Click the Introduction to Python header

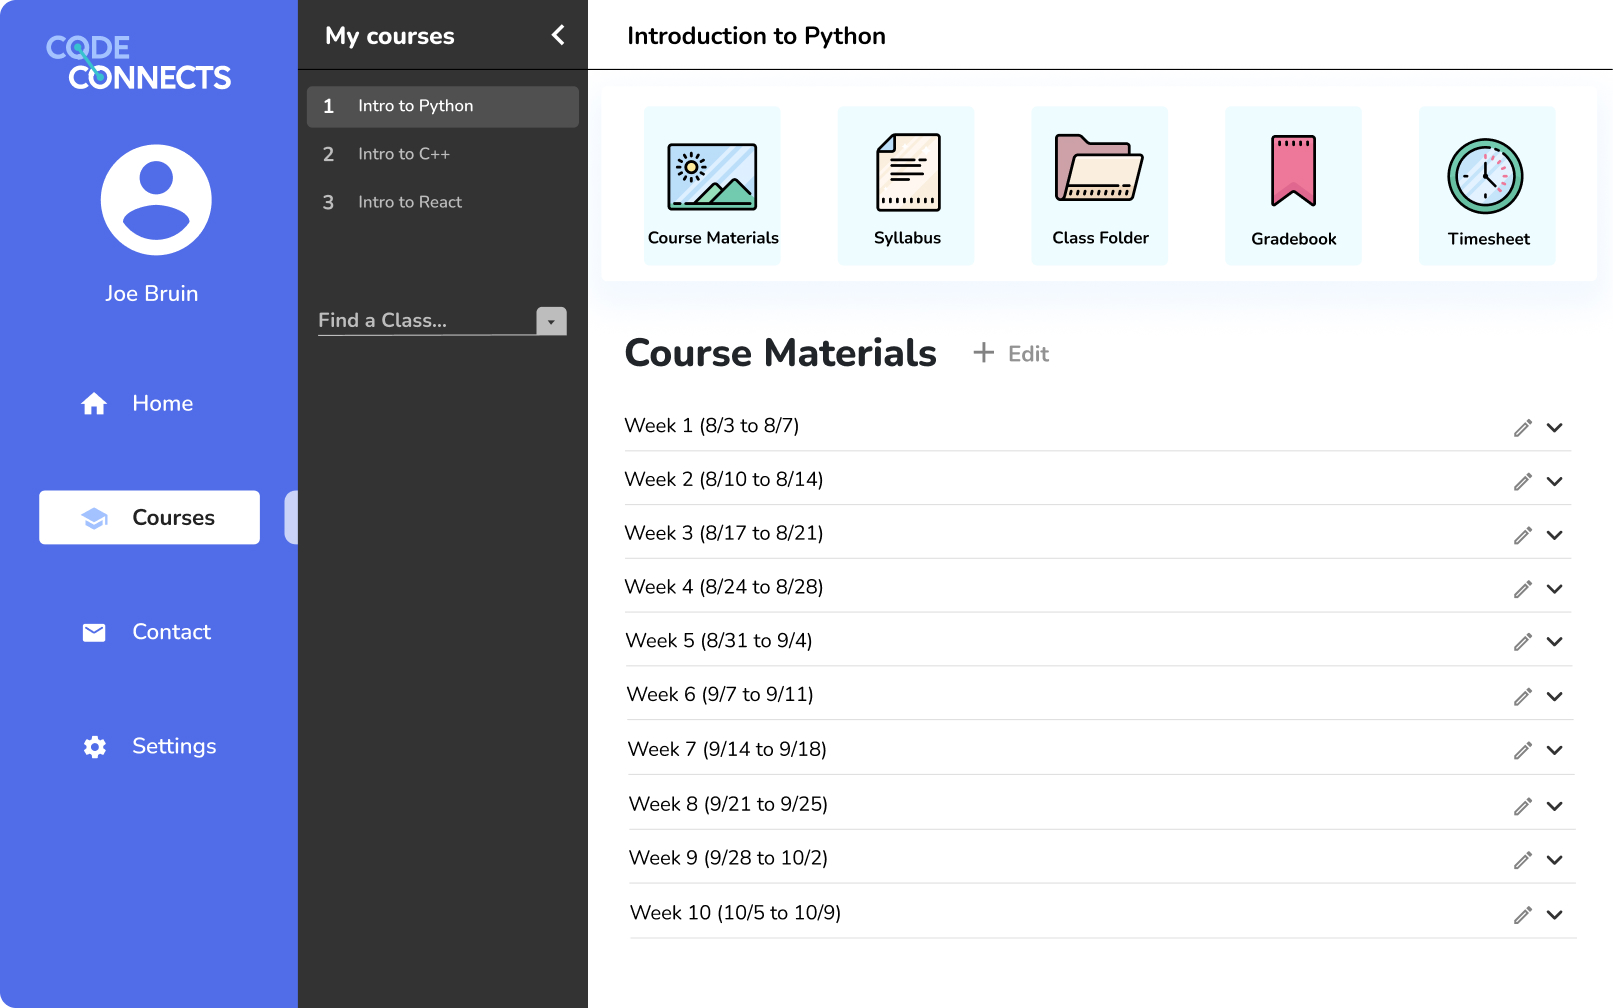click(756, 36)
